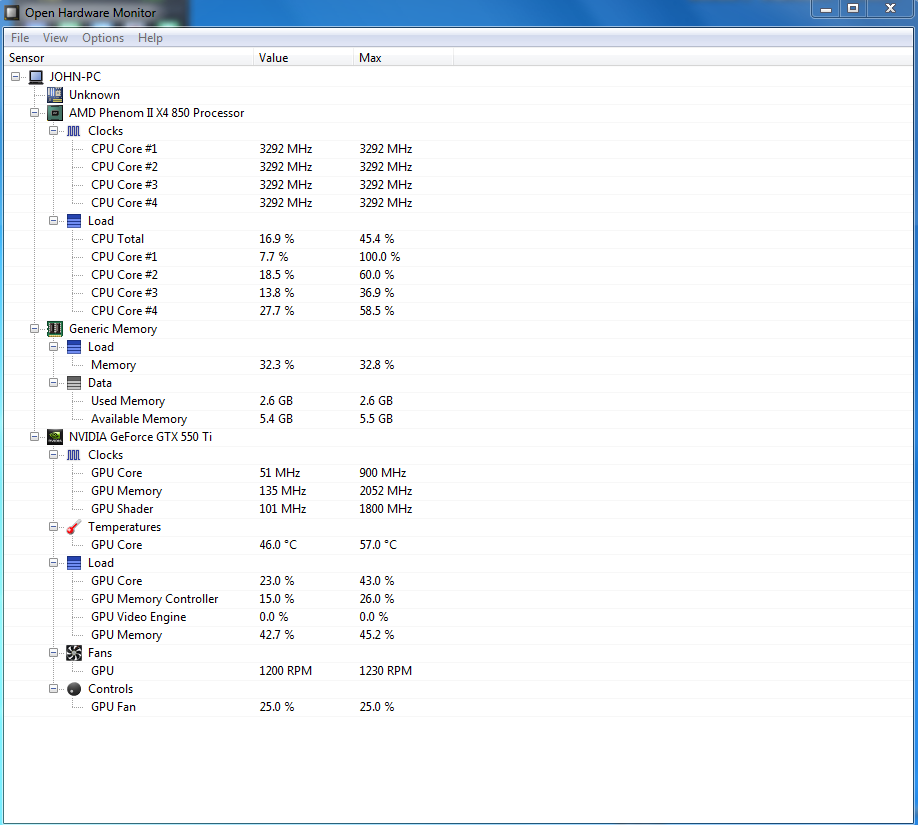Click the JOHN-PC computer icon
The image size is (918, 825).
(36, 77)
